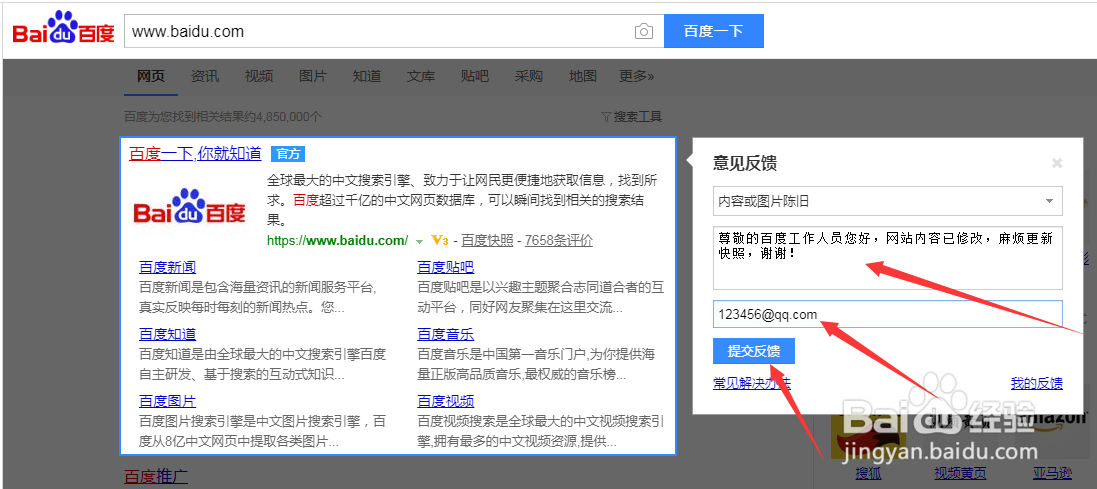This screenshot has width=1097, height=489.
Task: Click the 百度一下 search button
Action: [713, 31]
